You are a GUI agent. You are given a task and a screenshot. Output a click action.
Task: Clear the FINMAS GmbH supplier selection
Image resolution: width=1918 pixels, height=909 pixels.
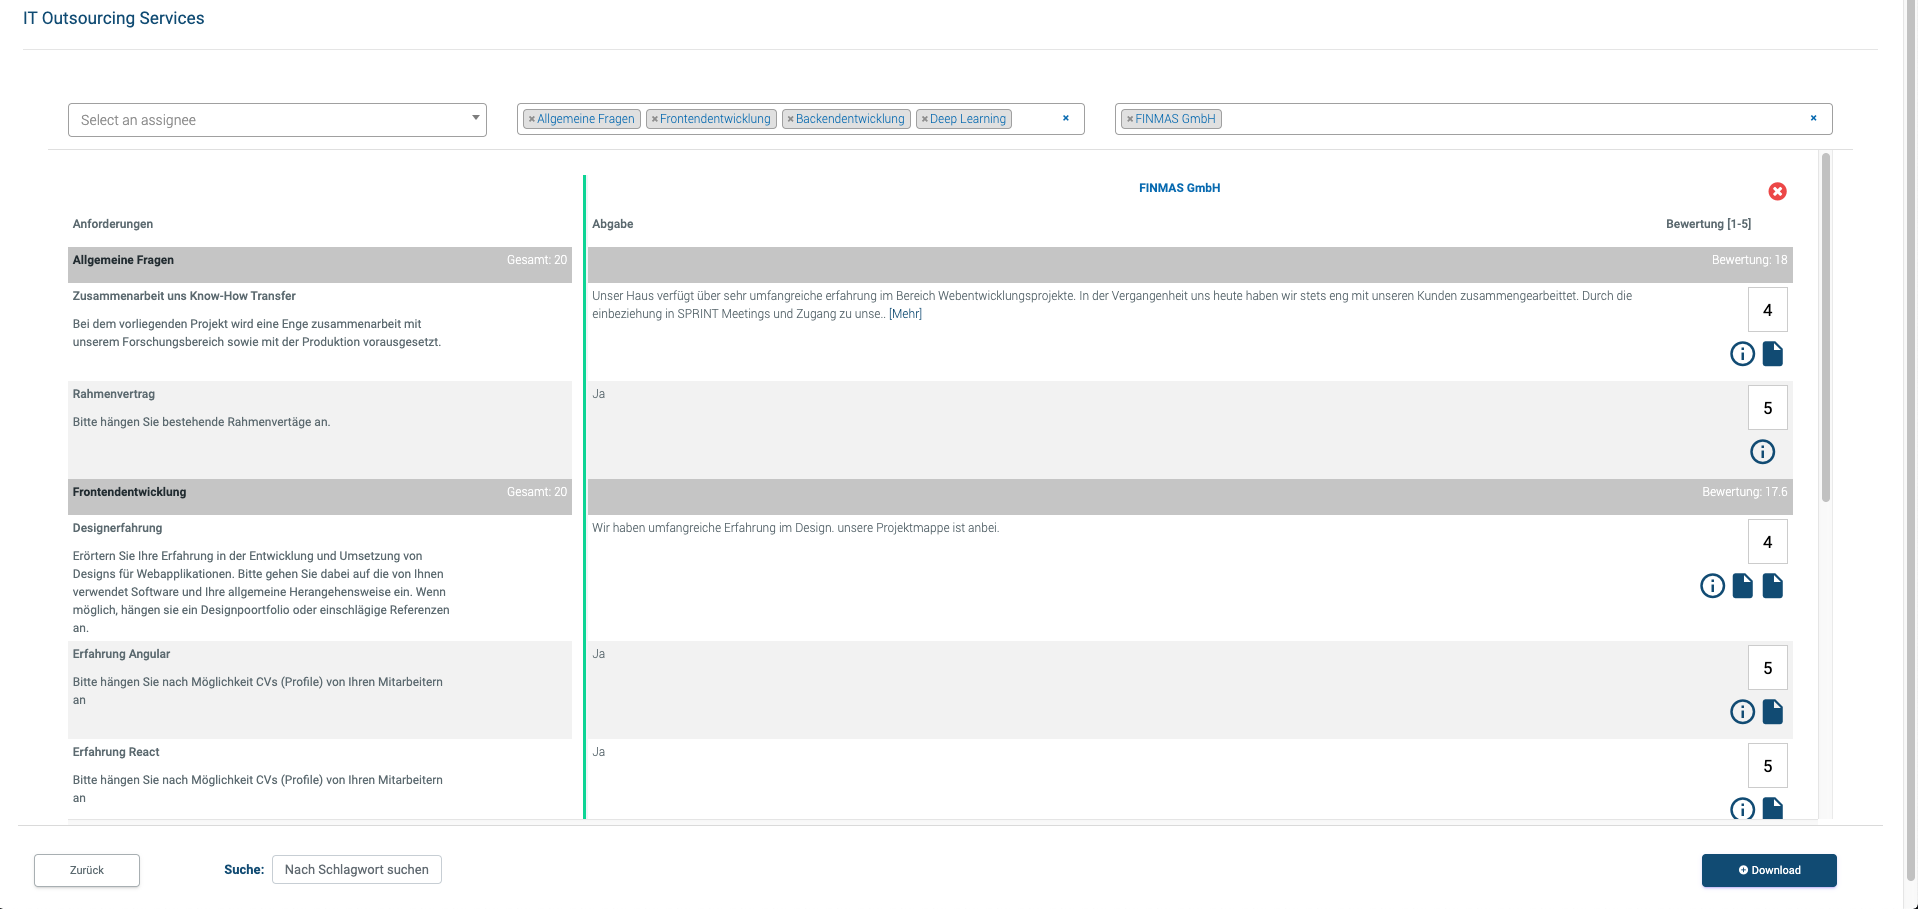coord(1812,118)
